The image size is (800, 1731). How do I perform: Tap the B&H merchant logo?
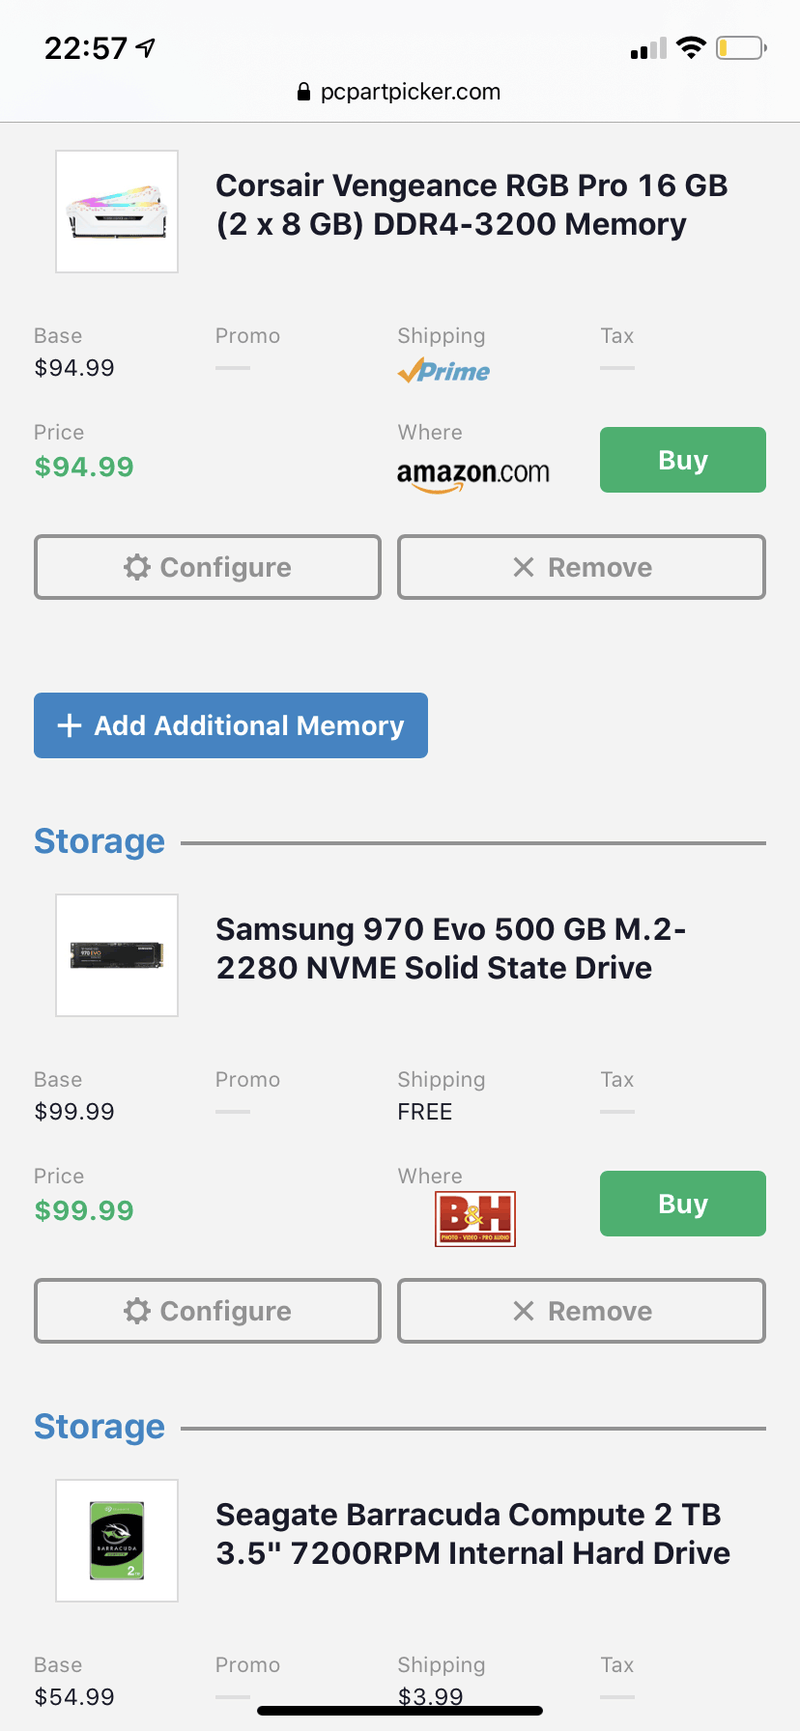pyautogui.click(x=475, y=1218)
